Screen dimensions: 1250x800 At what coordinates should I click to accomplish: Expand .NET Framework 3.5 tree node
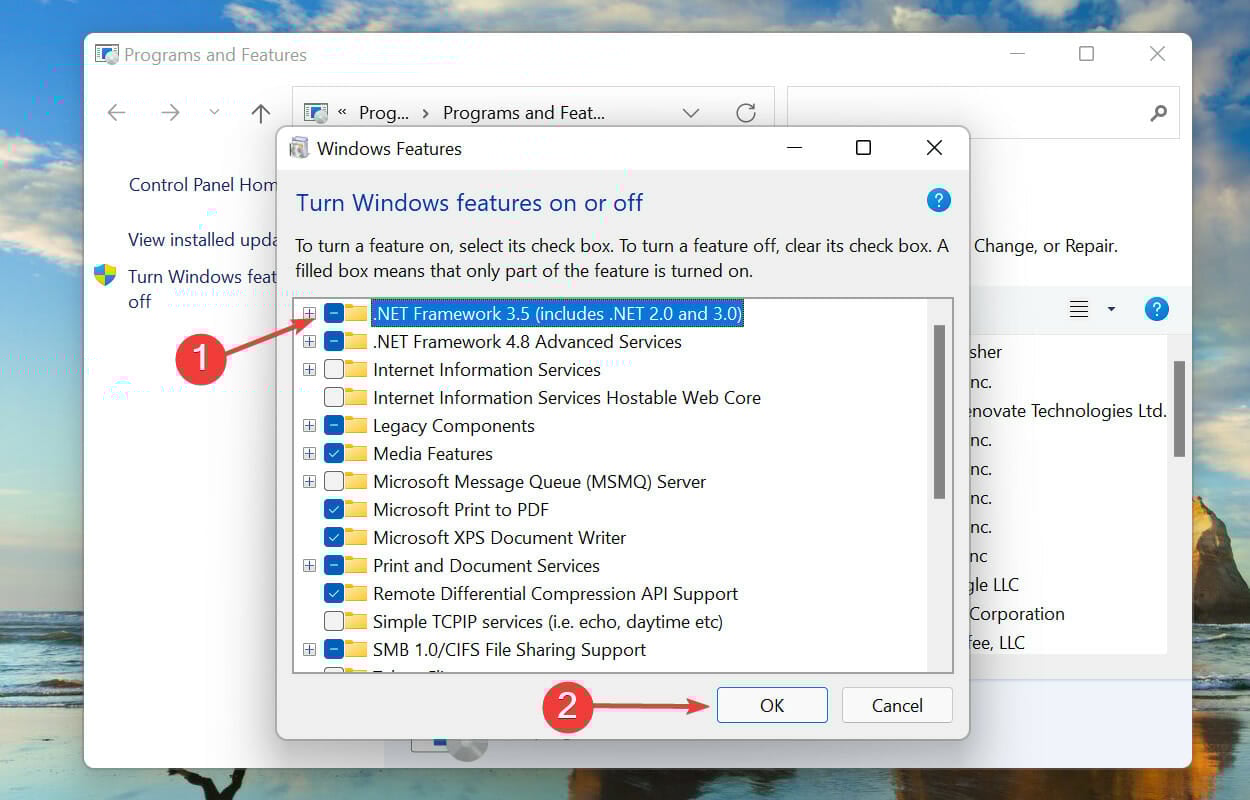[309, 313]
